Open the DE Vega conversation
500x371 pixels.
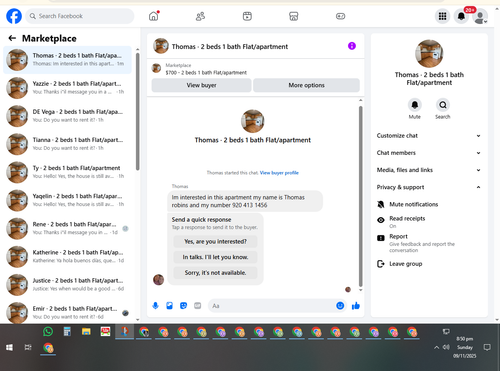click(67, 116)
